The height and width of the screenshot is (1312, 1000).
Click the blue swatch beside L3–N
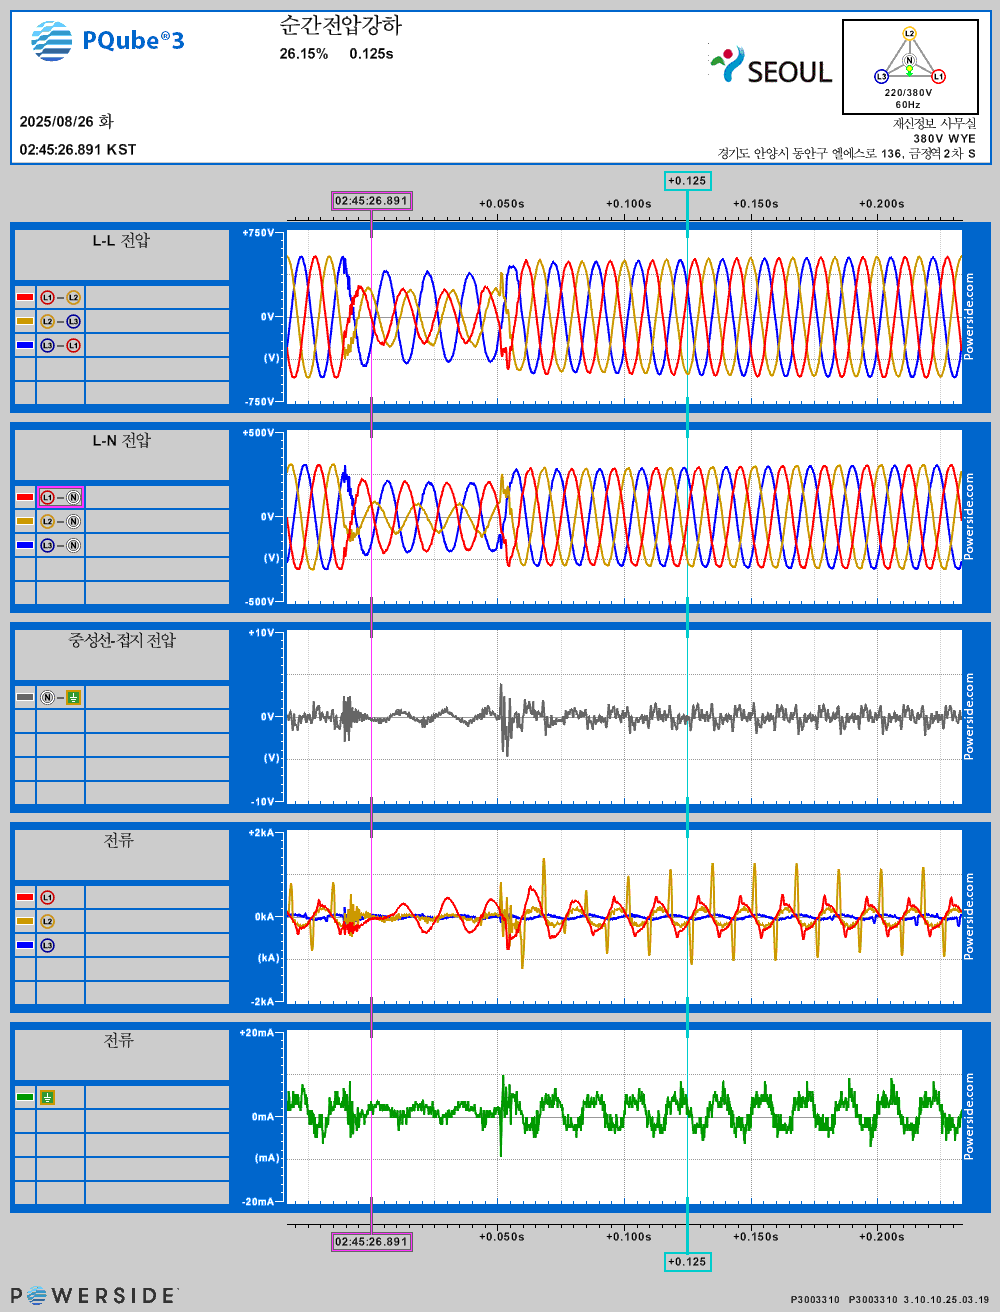tap(25, 546)
